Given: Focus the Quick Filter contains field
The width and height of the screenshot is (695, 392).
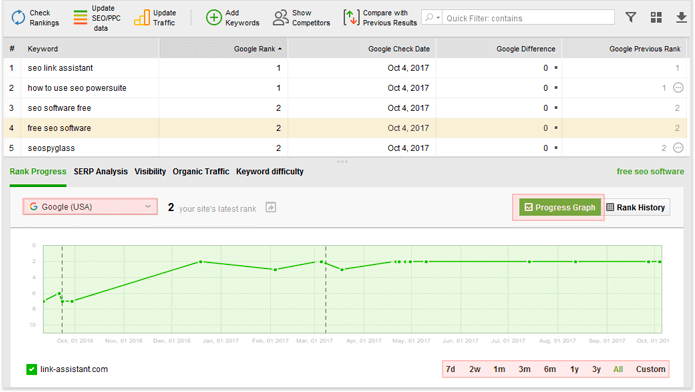Looking at the screenshot, I should 528,18.
